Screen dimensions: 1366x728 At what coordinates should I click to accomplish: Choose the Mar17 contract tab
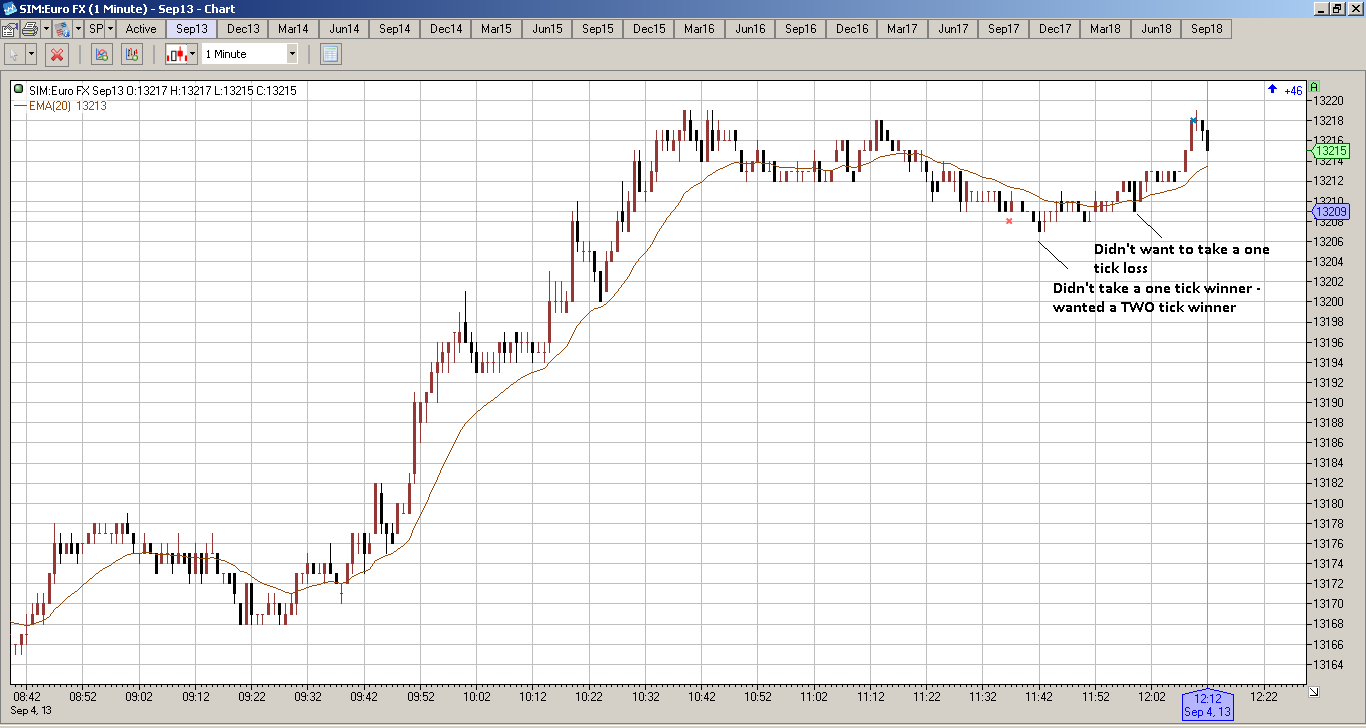(902, 29)
